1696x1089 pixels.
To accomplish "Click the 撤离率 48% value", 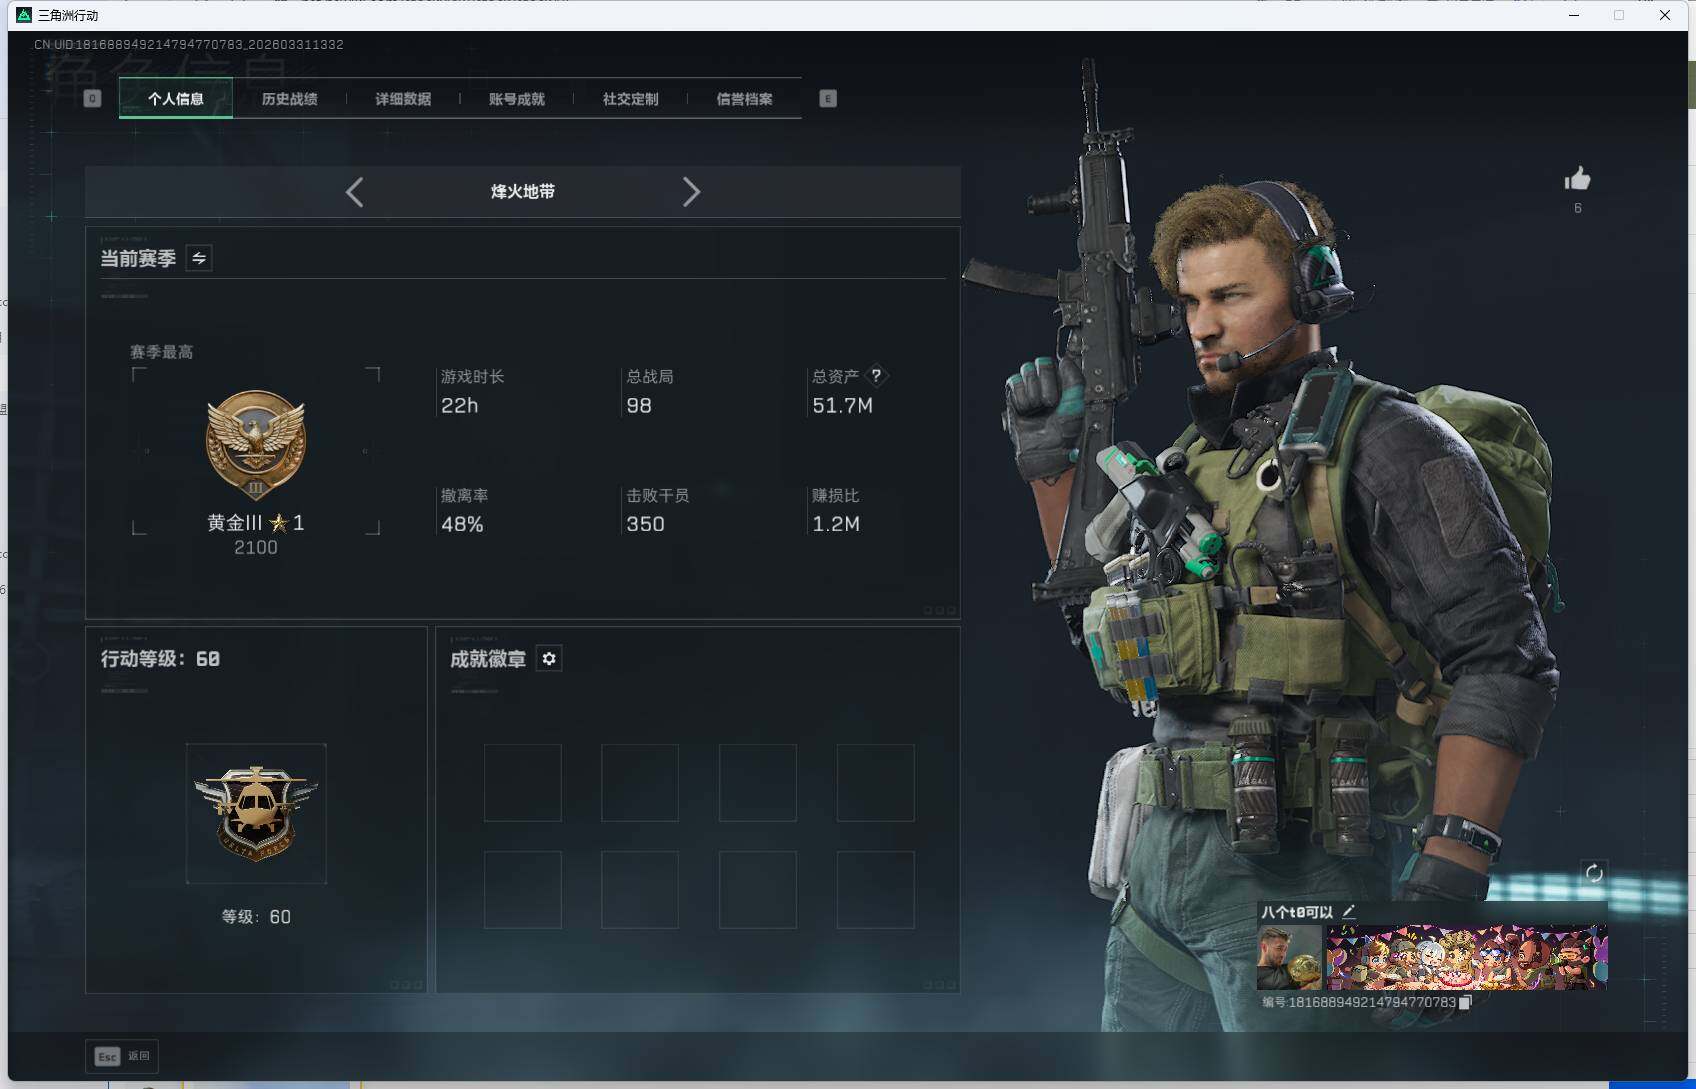I will 462,524.
